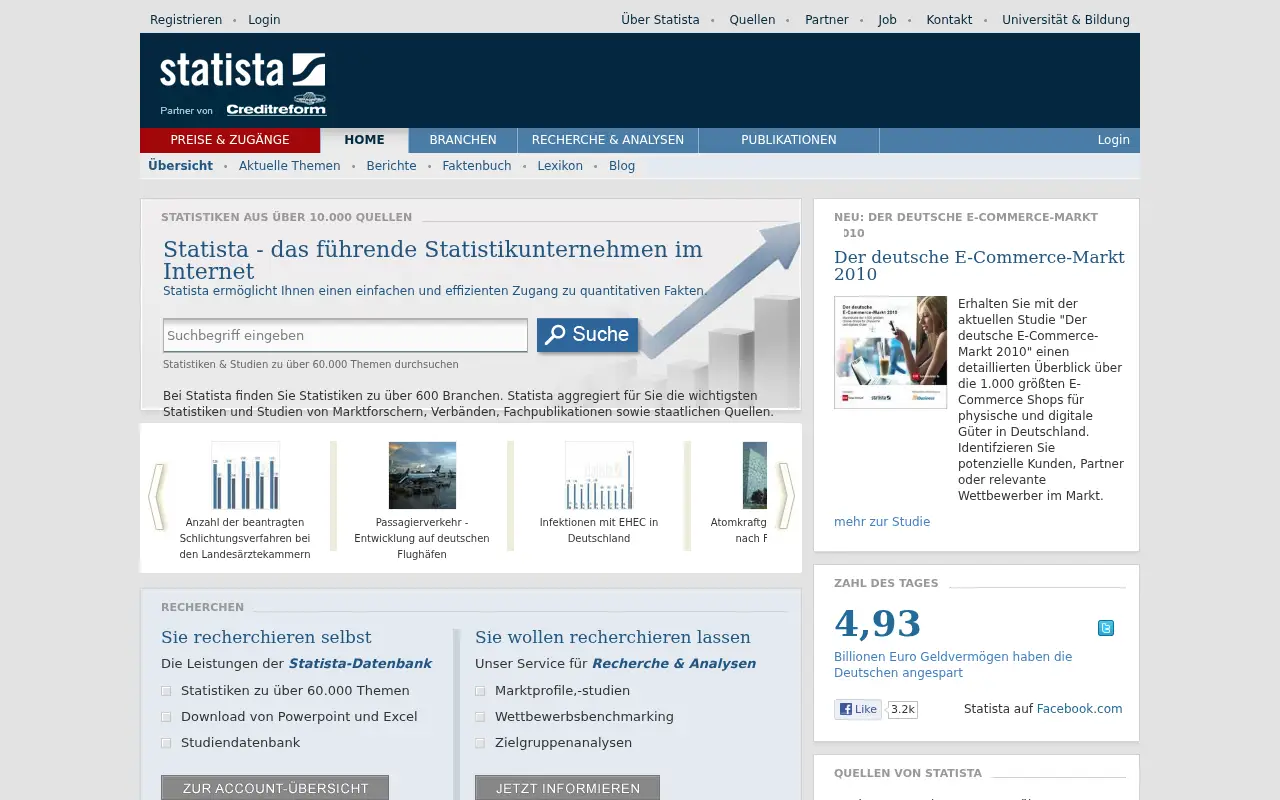Open the Quellen link
The image size is (1280, 800).
click(x=752, y=20)
